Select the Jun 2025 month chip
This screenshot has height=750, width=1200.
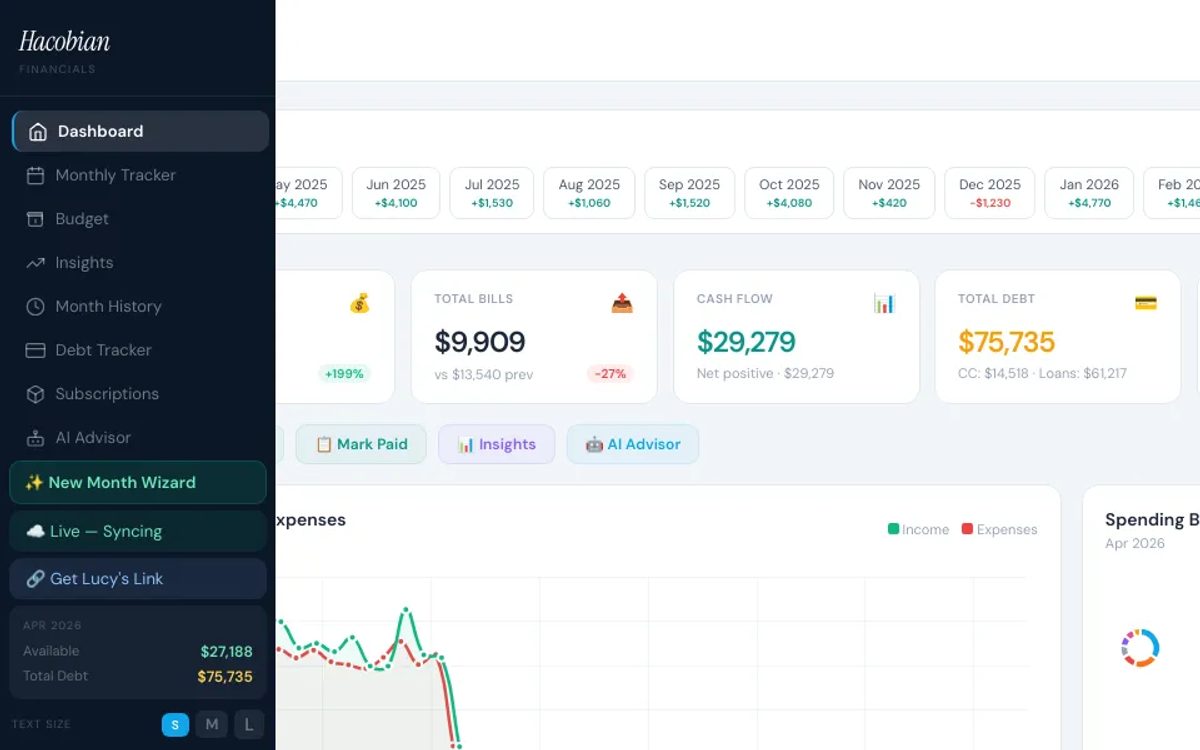(x=396, y=193)
